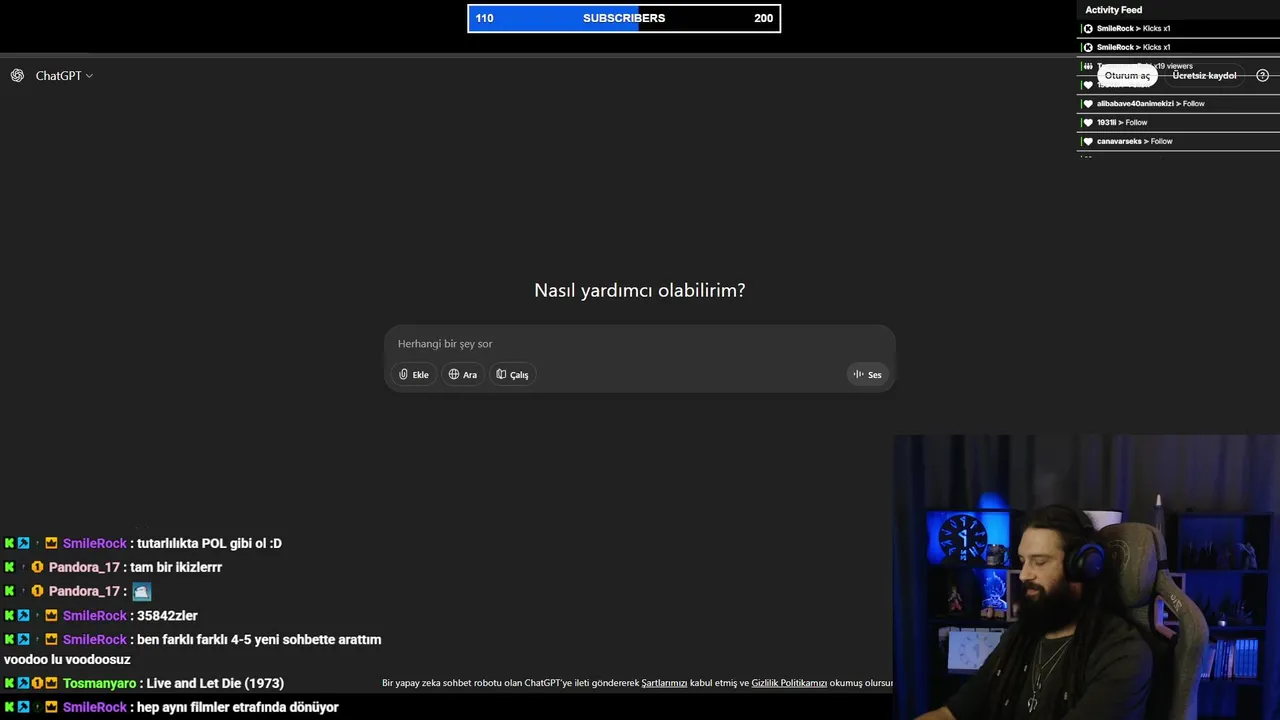Click the Oturum aç button
The height and width of the screenshot is (720, 1280).
coord(1127,76)
